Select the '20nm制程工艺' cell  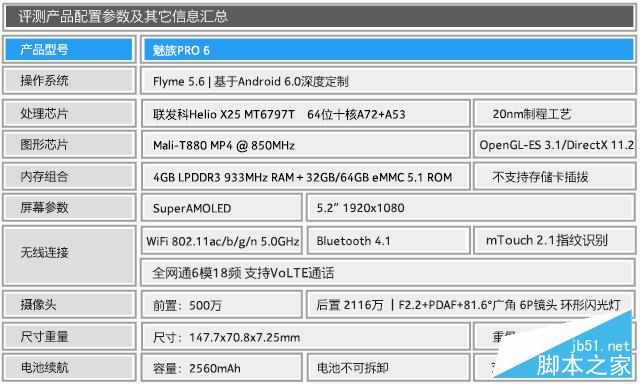pos(555,113)
